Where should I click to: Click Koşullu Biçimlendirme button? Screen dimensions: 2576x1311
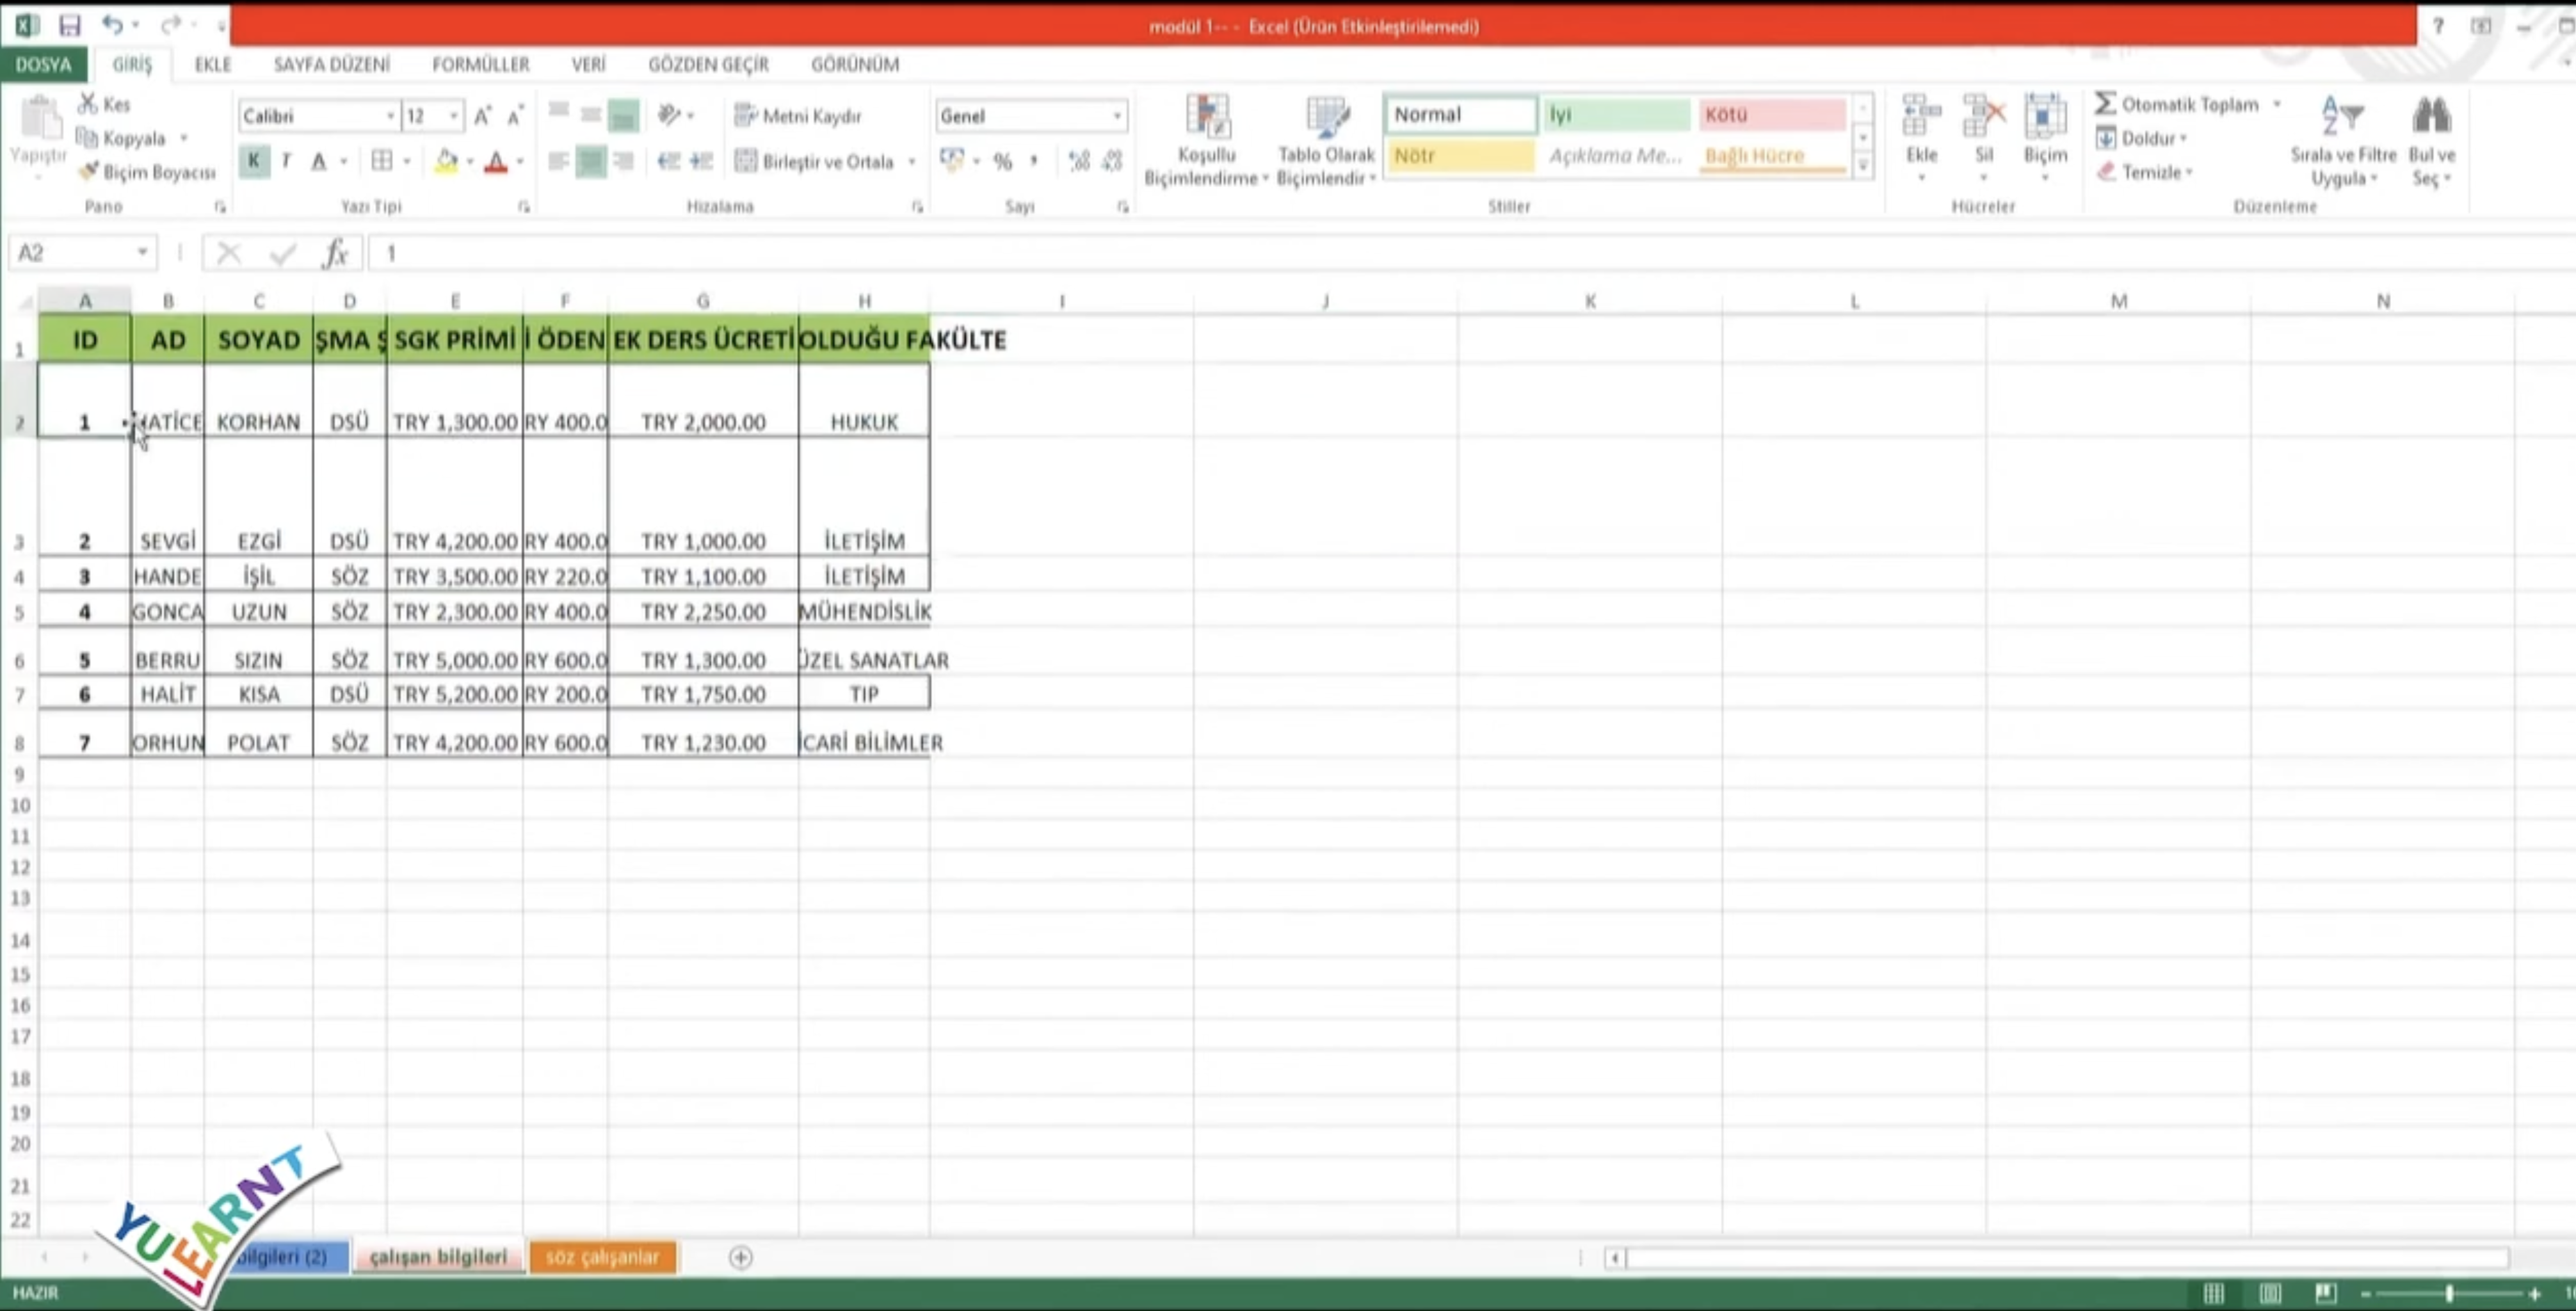[x=1206, y=140]
